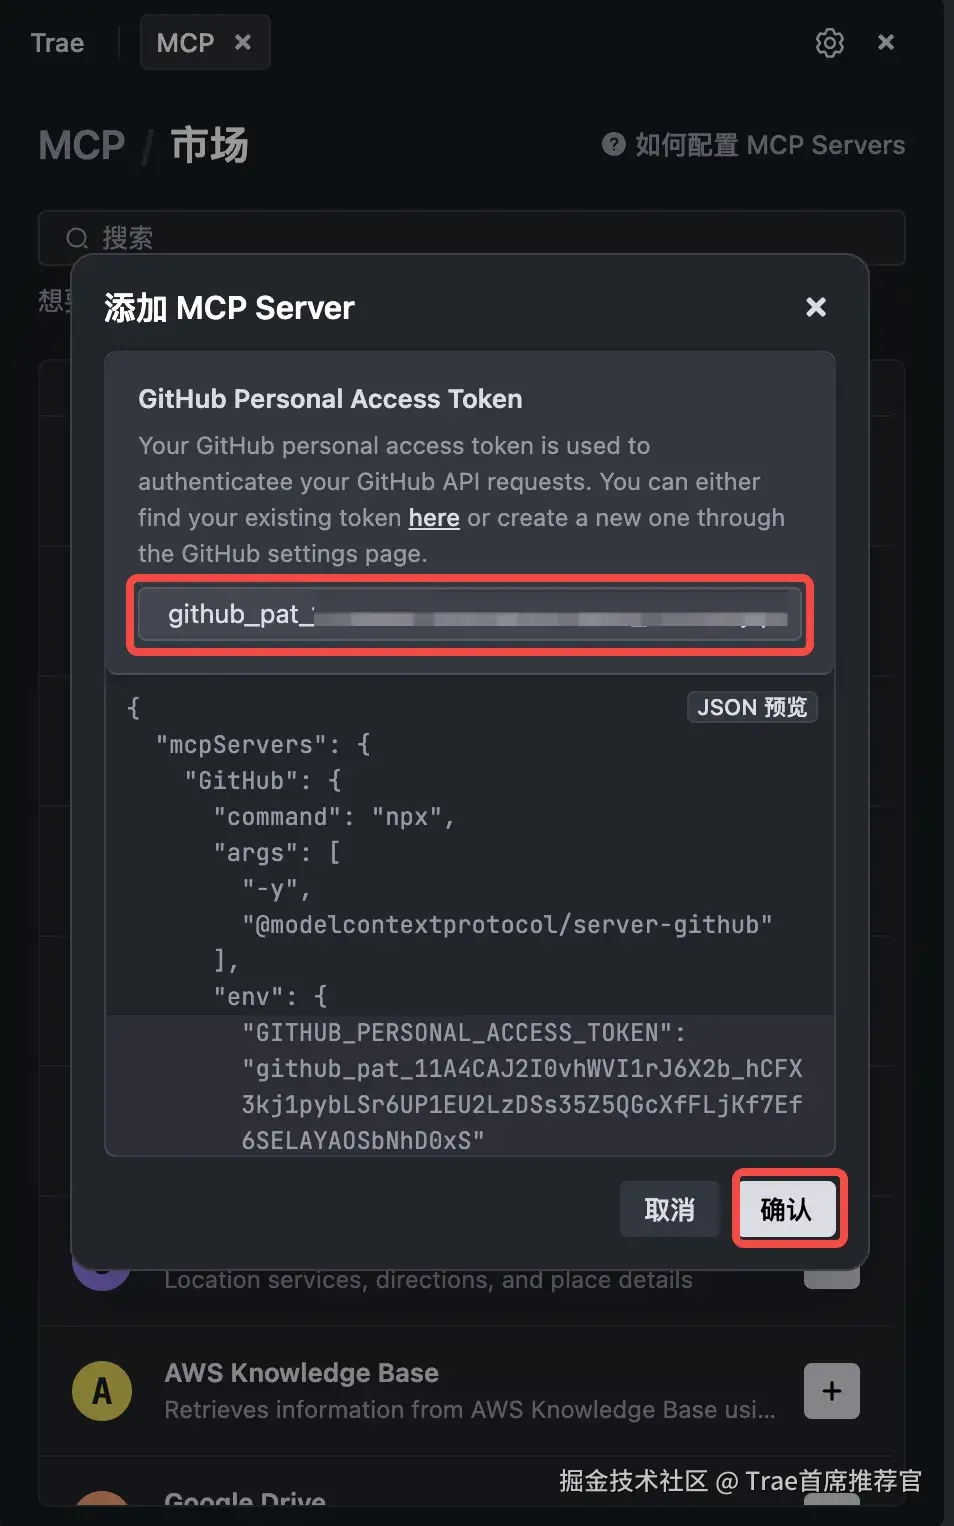Open settings via the gear icon

(x=829, y=43)
